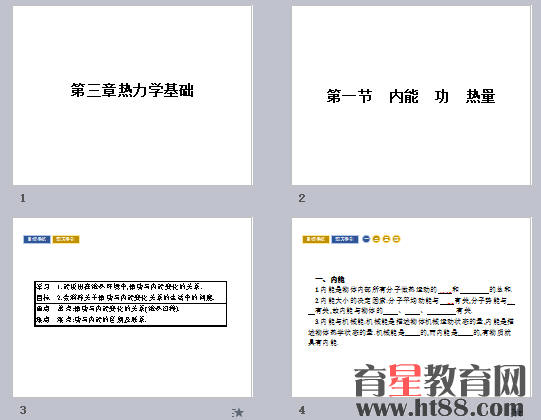Viewport: 541px width, 420px height.
Task: Select slide 4 thumbnail about 内能
Action: 411,307
